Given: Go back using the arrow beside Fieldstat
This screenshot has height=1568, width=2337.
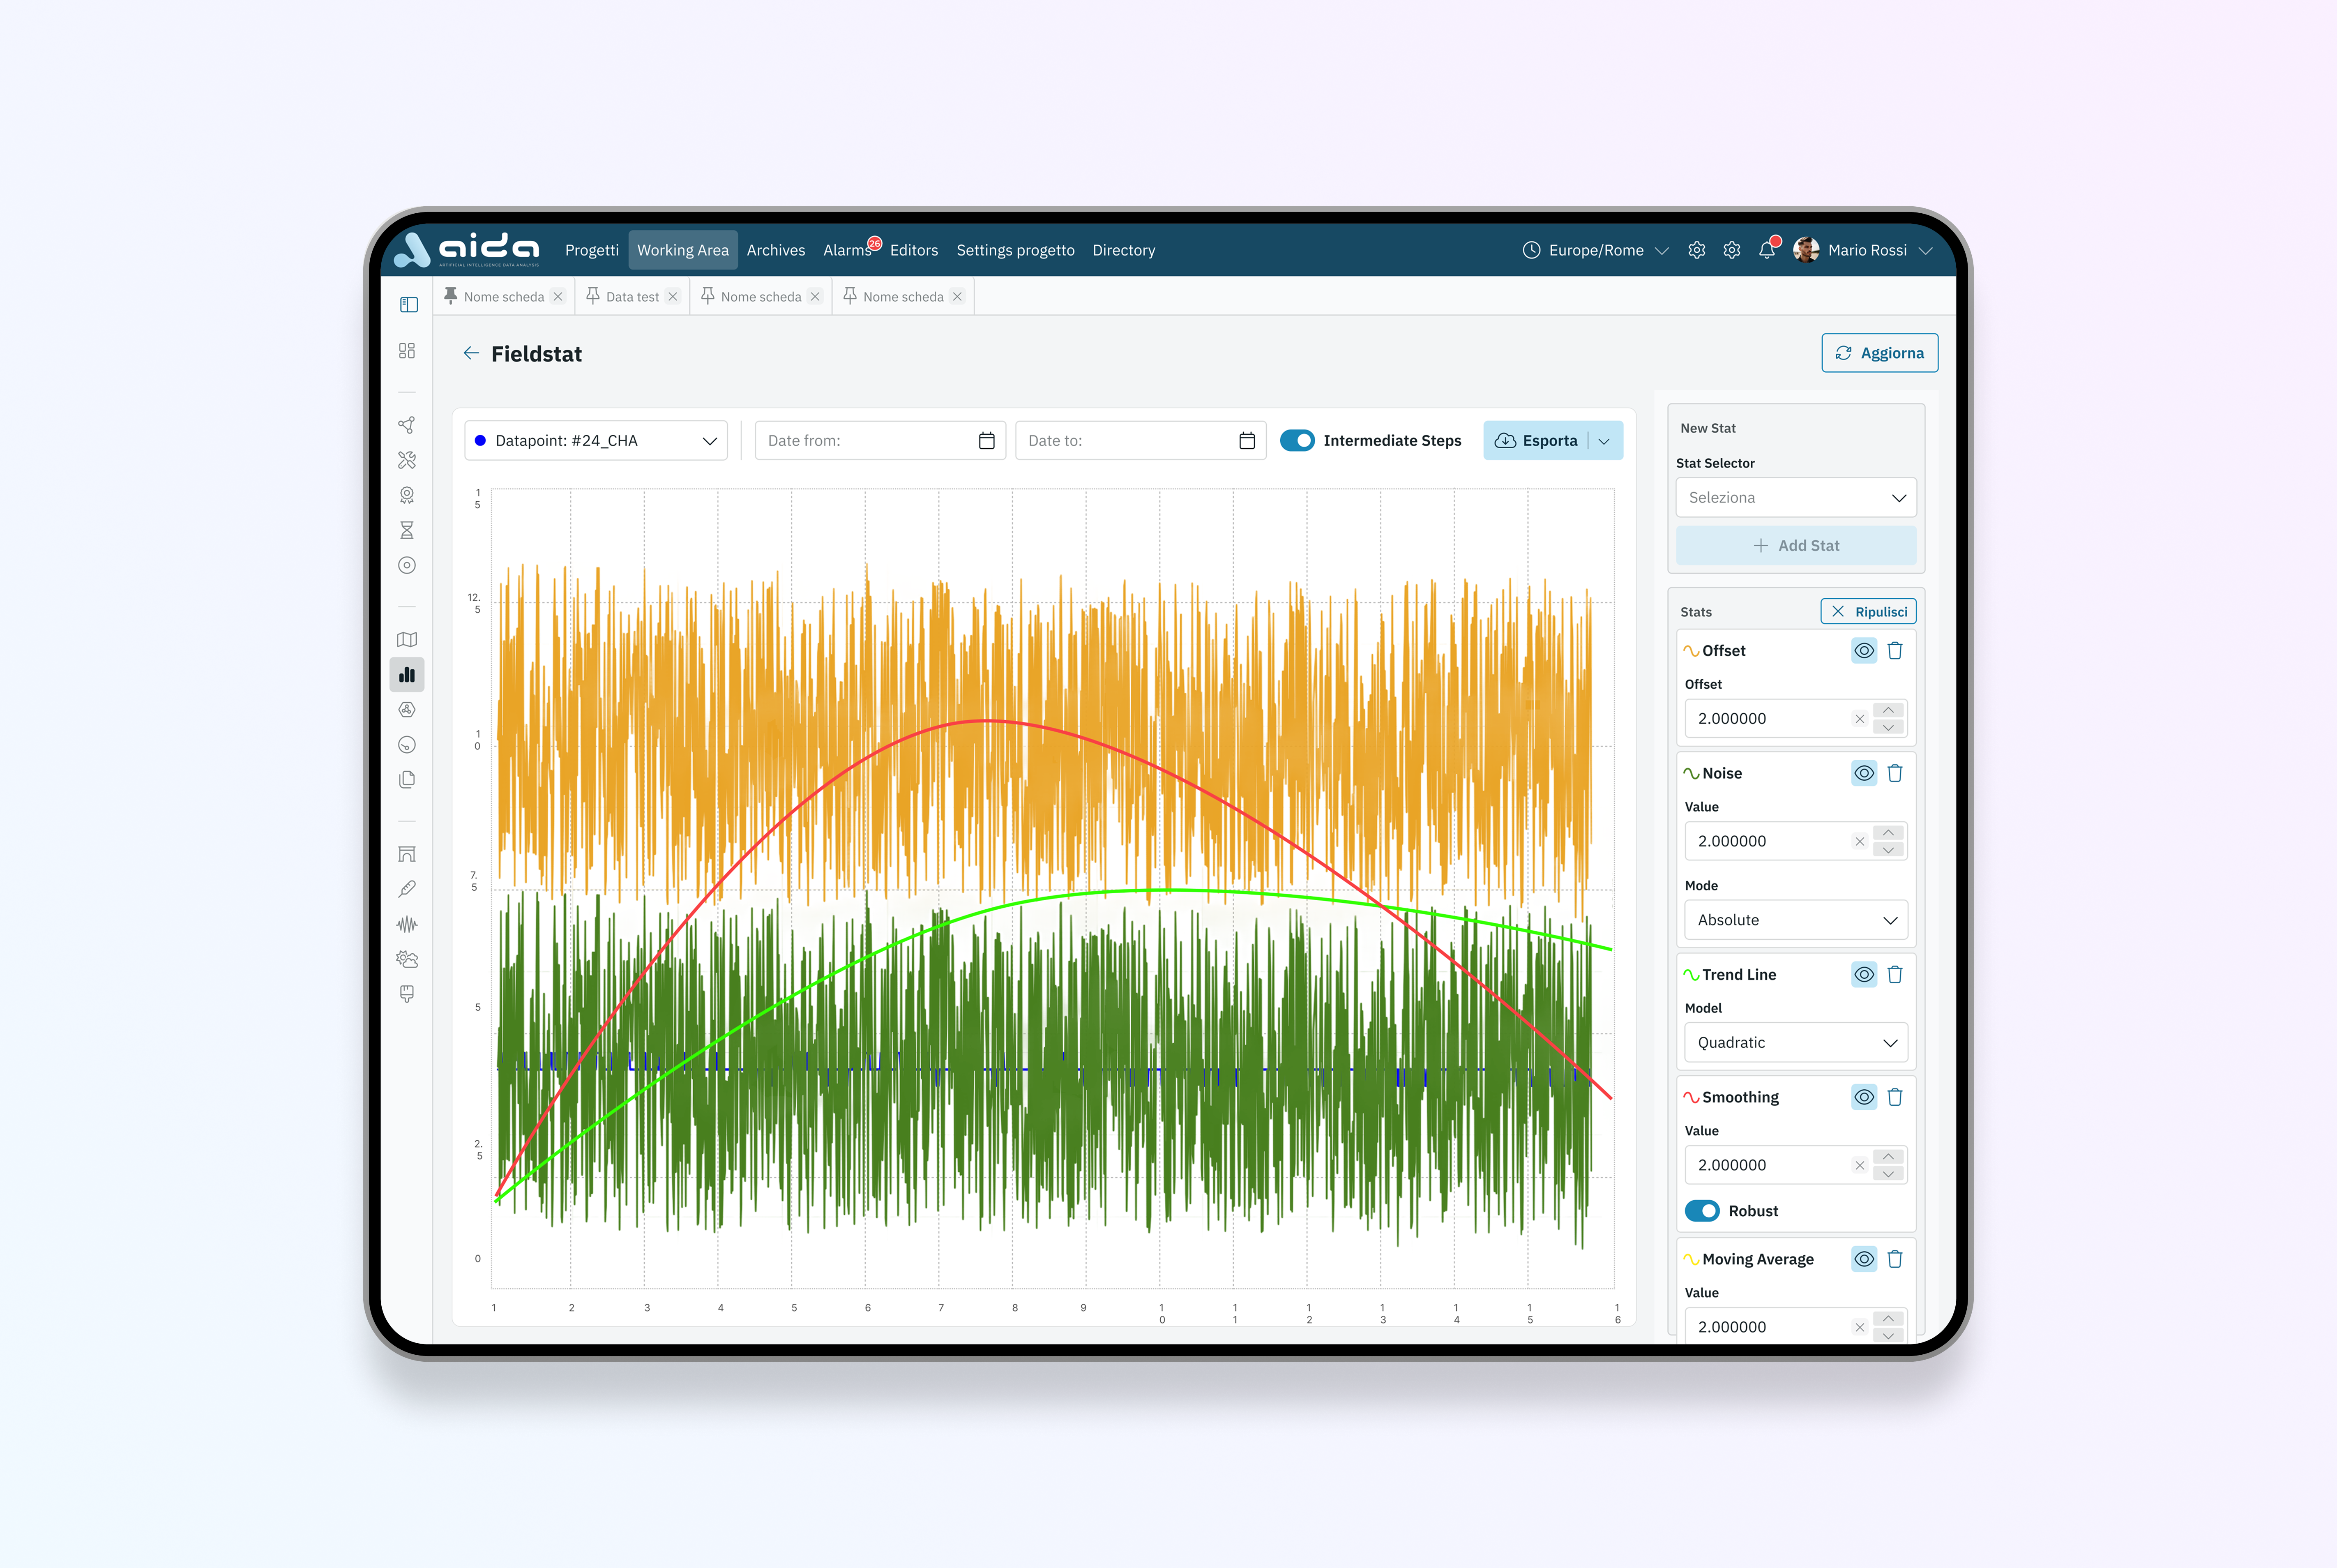Looking at the screenshot, I should 471,353.
